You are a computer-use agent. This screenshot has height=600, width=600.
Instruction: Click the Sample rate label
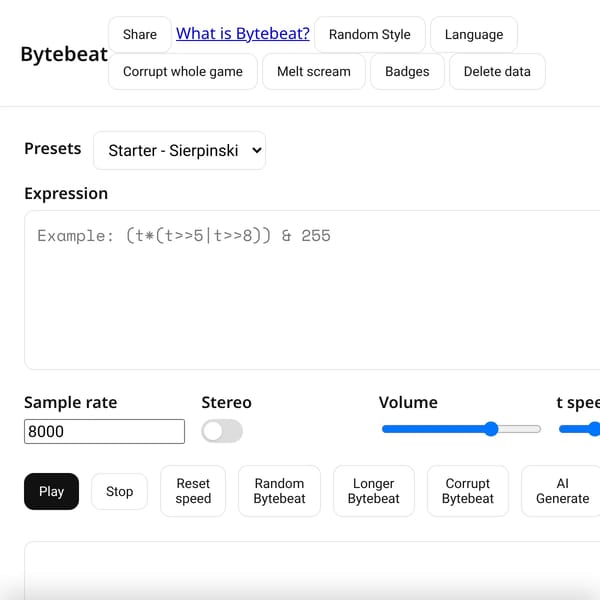(x=71, y=403)
